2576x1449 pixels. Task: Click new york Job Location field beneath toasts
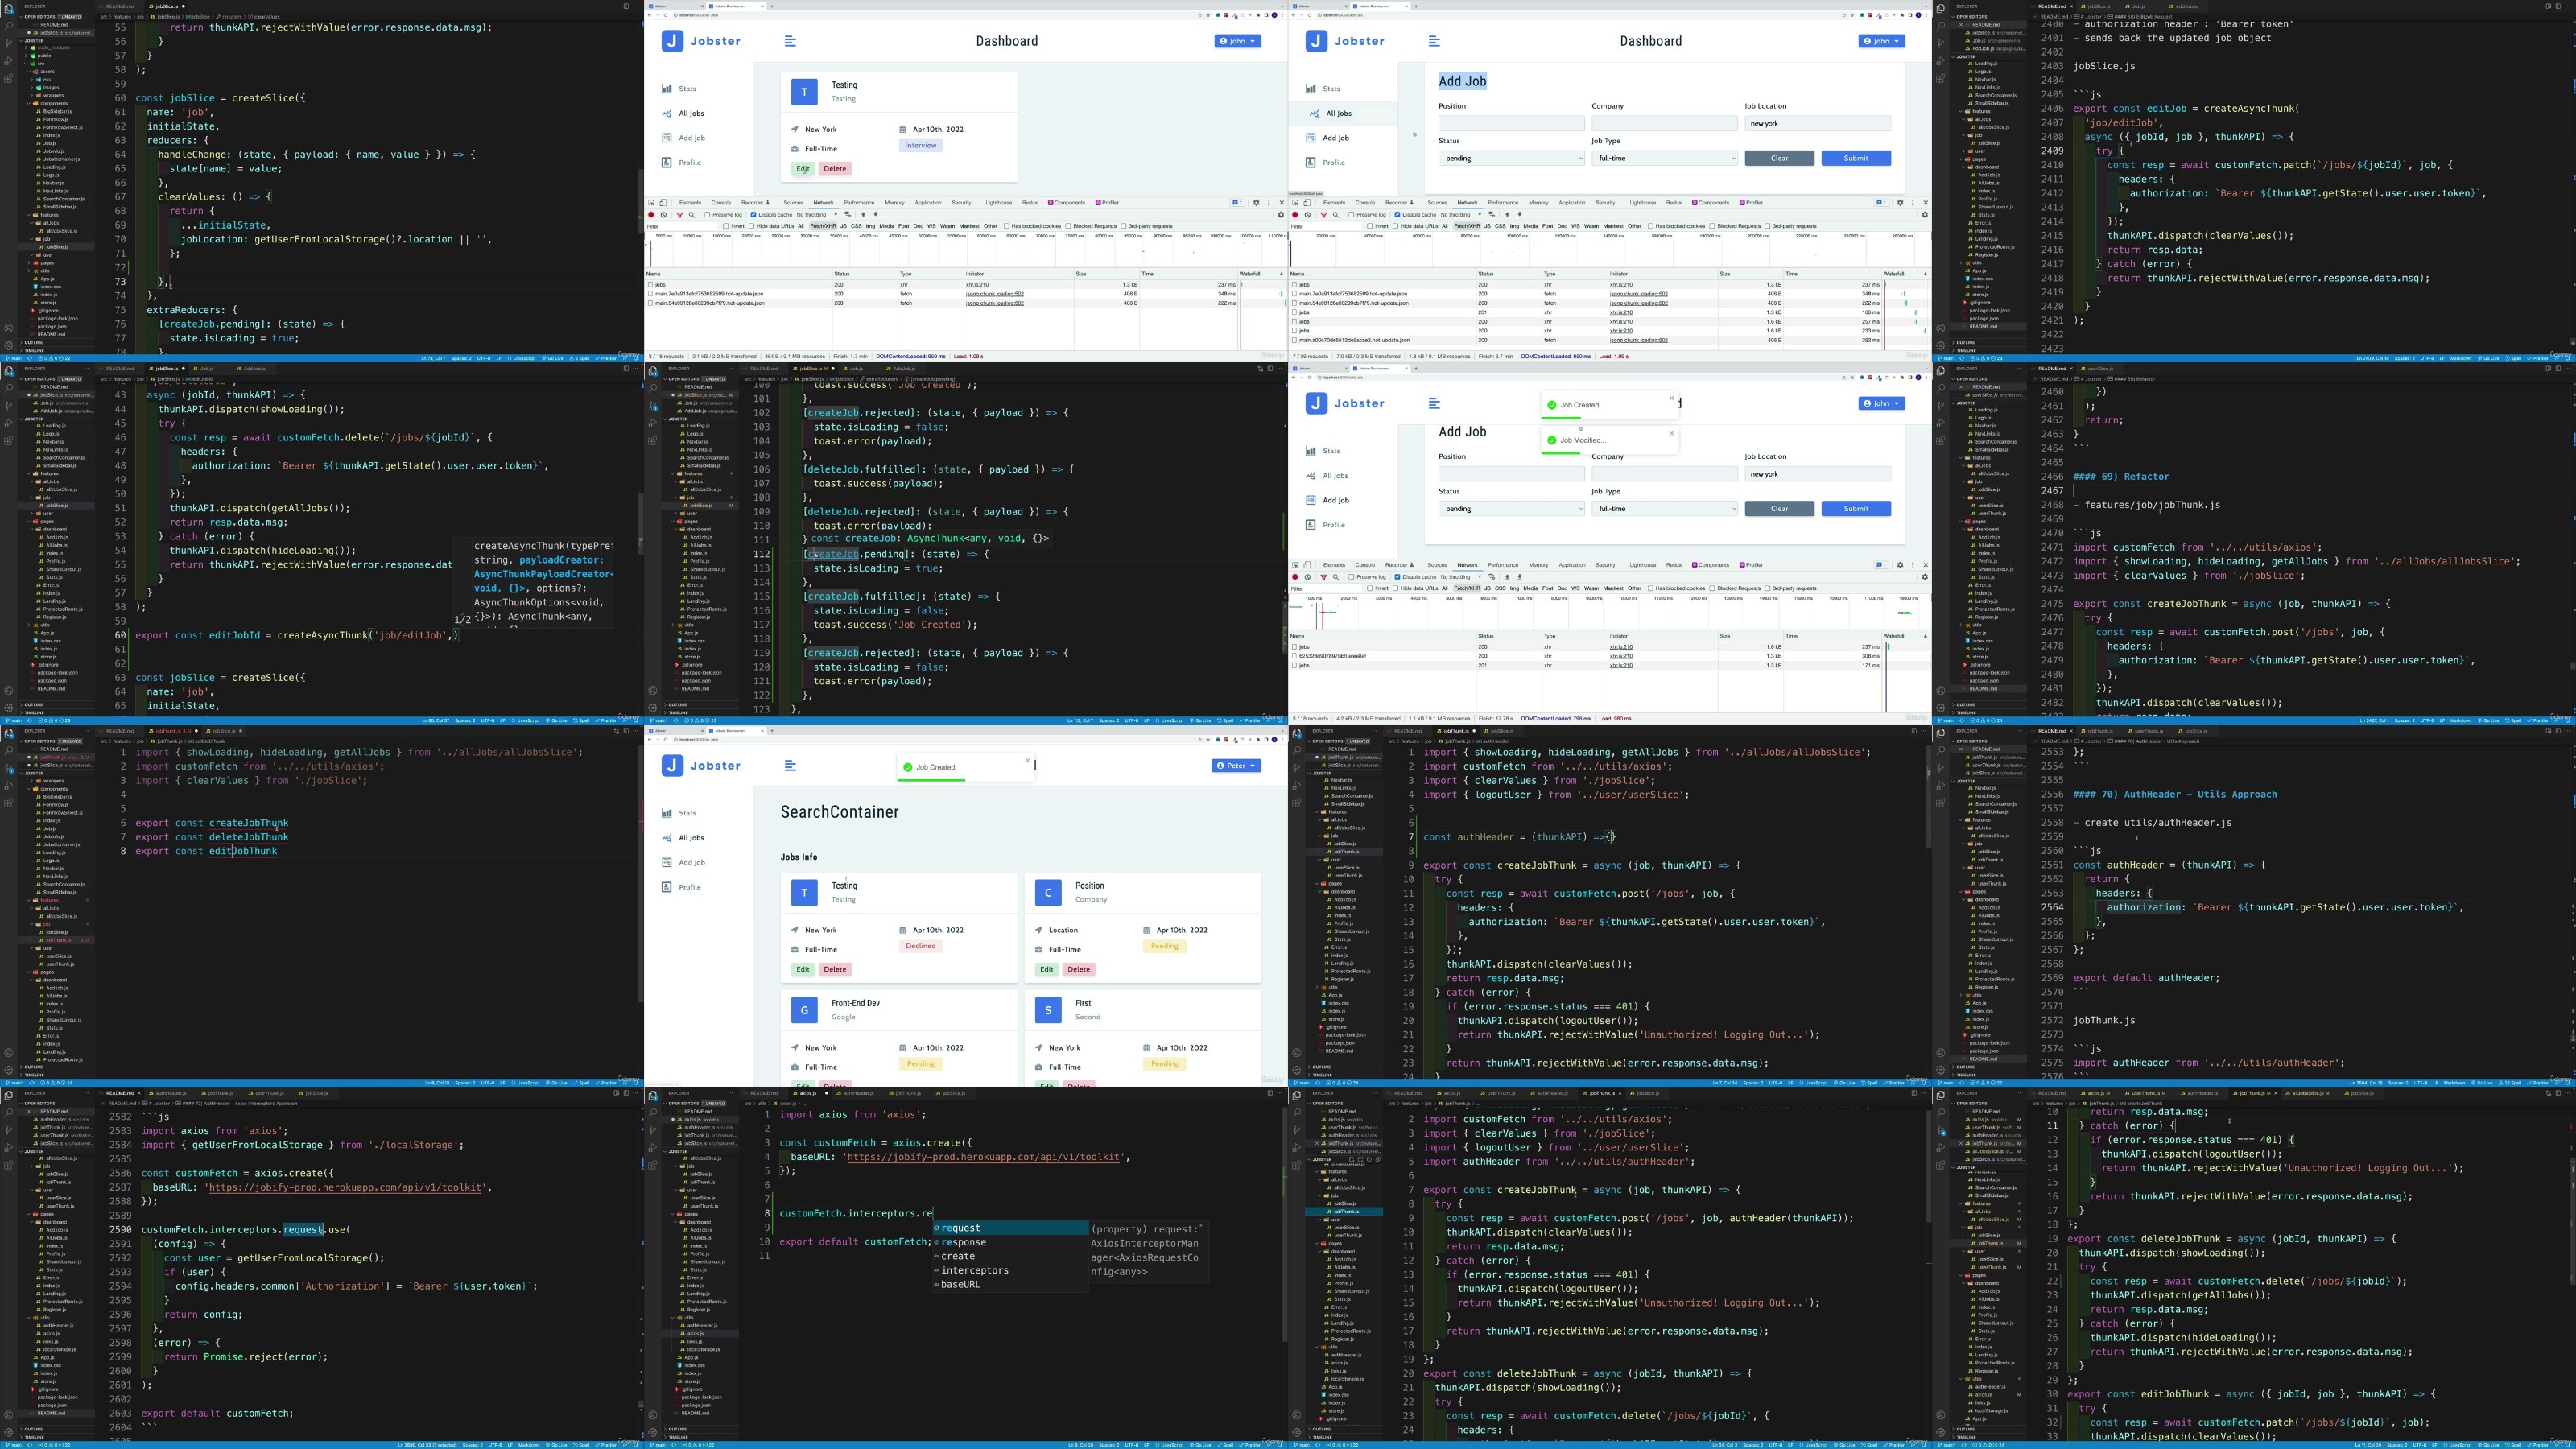click(1817, 474)
